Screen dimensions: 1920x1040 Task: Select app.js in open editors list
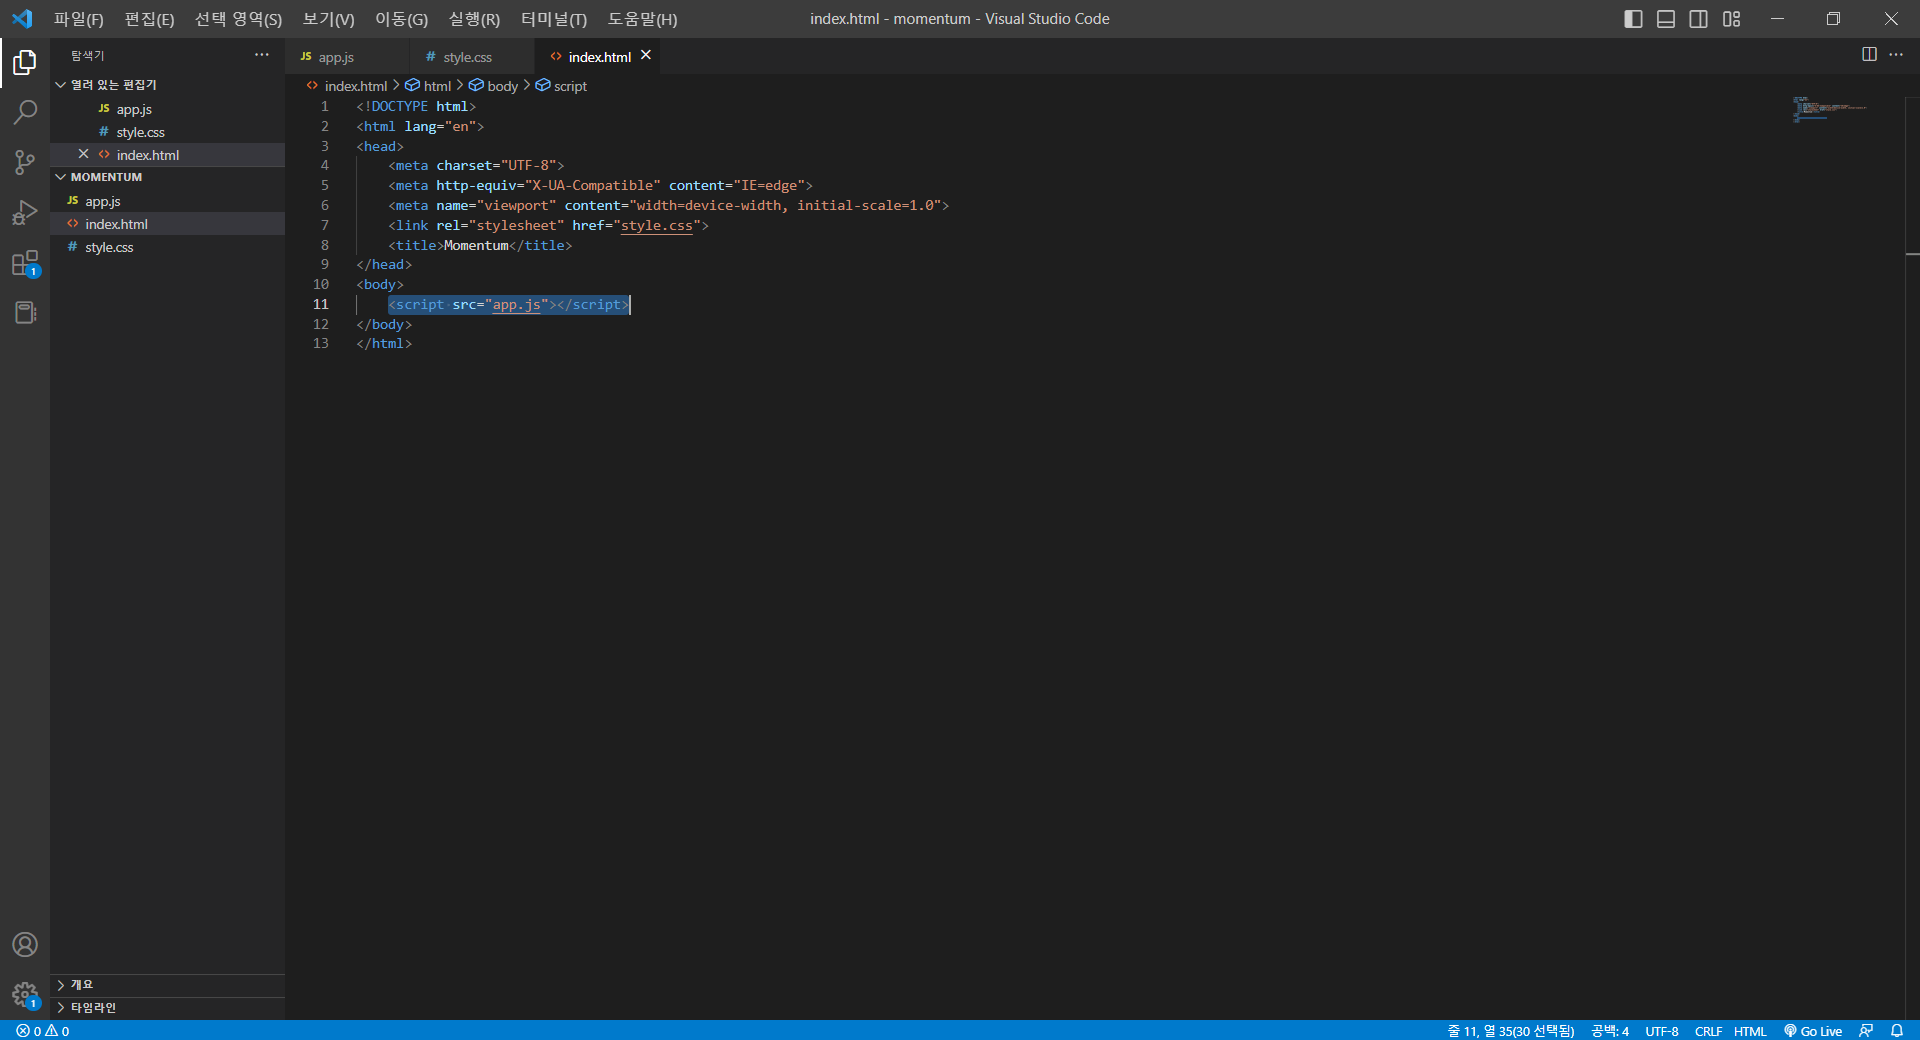tap(167, 109)
